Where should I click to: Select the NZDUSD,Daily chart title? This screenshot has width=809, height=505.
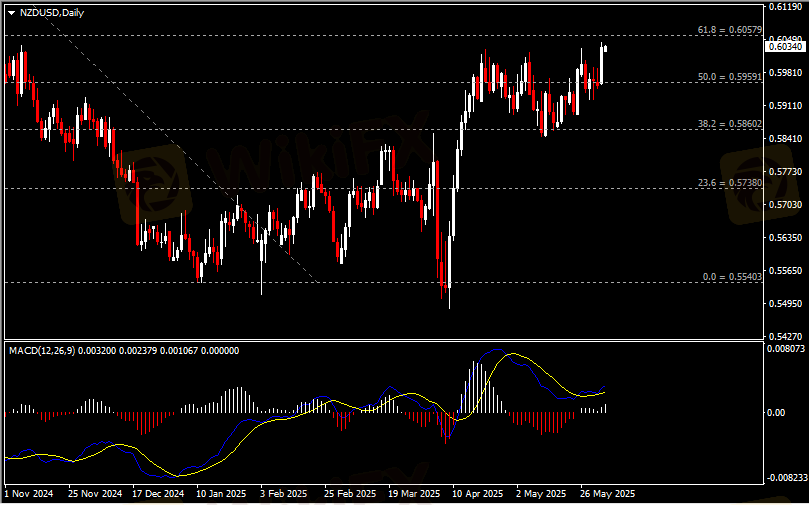pos(52,13)
